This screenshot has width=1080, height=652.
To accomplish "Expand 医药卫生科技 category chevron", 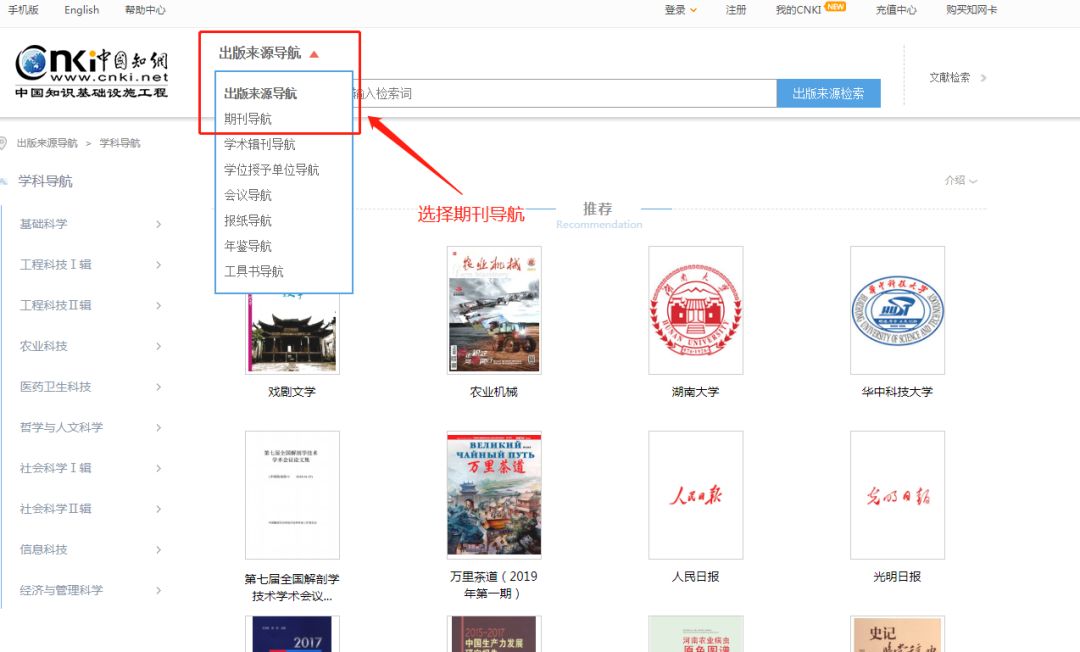I will coord(158,387).
